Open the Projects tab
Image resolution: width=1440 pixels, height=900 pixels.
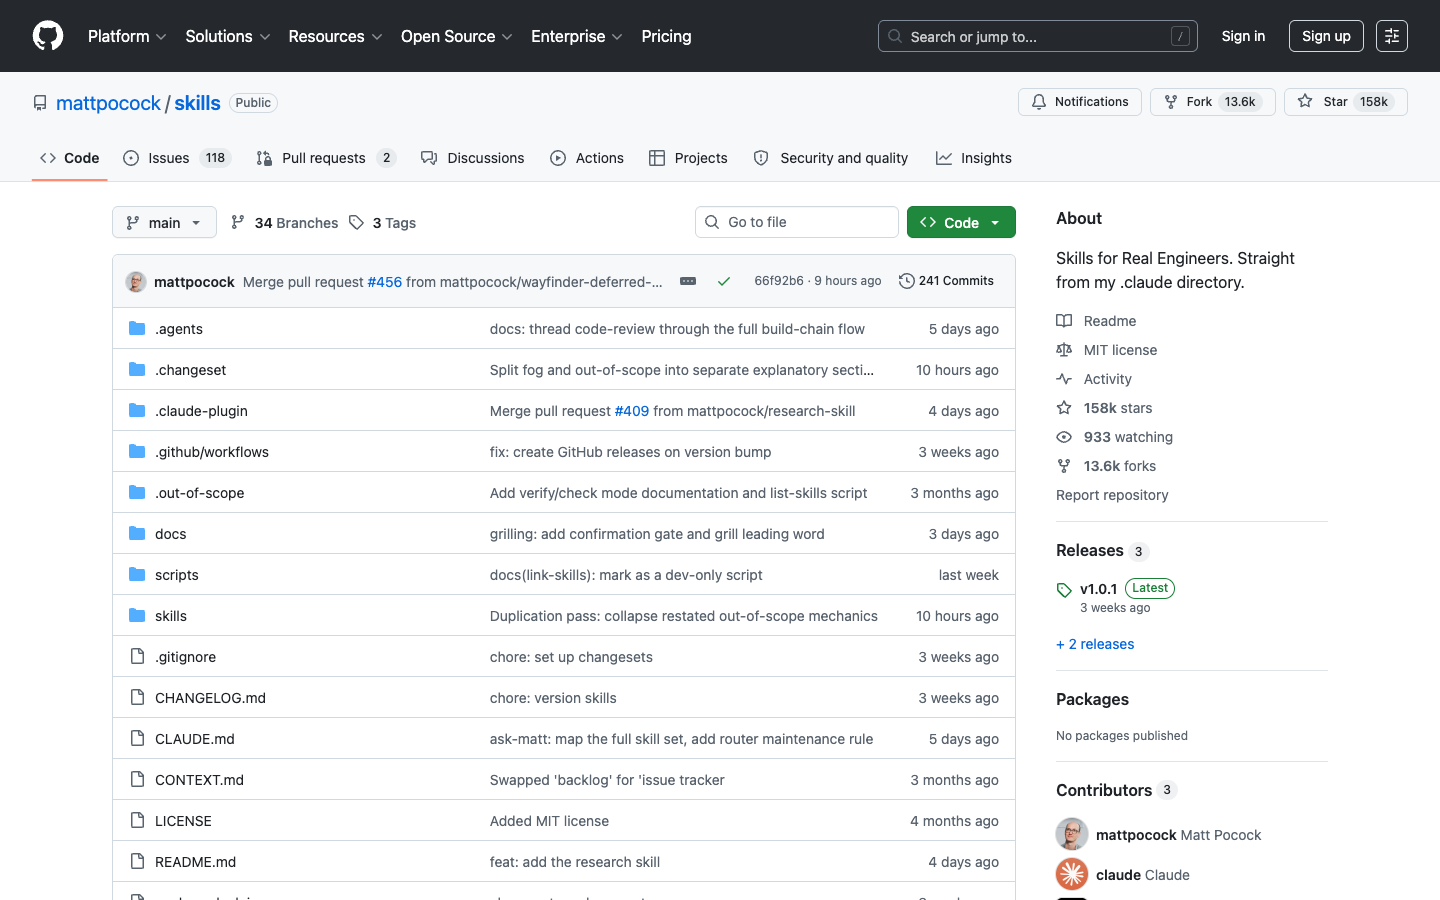[x=688, y=158]
